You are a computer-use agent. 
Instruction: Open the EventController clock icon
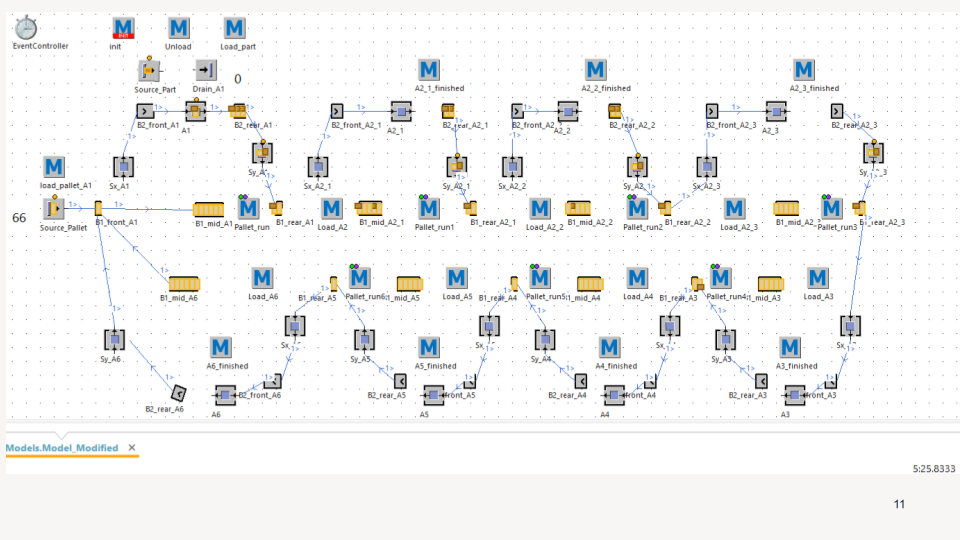(x=26, y=28)
